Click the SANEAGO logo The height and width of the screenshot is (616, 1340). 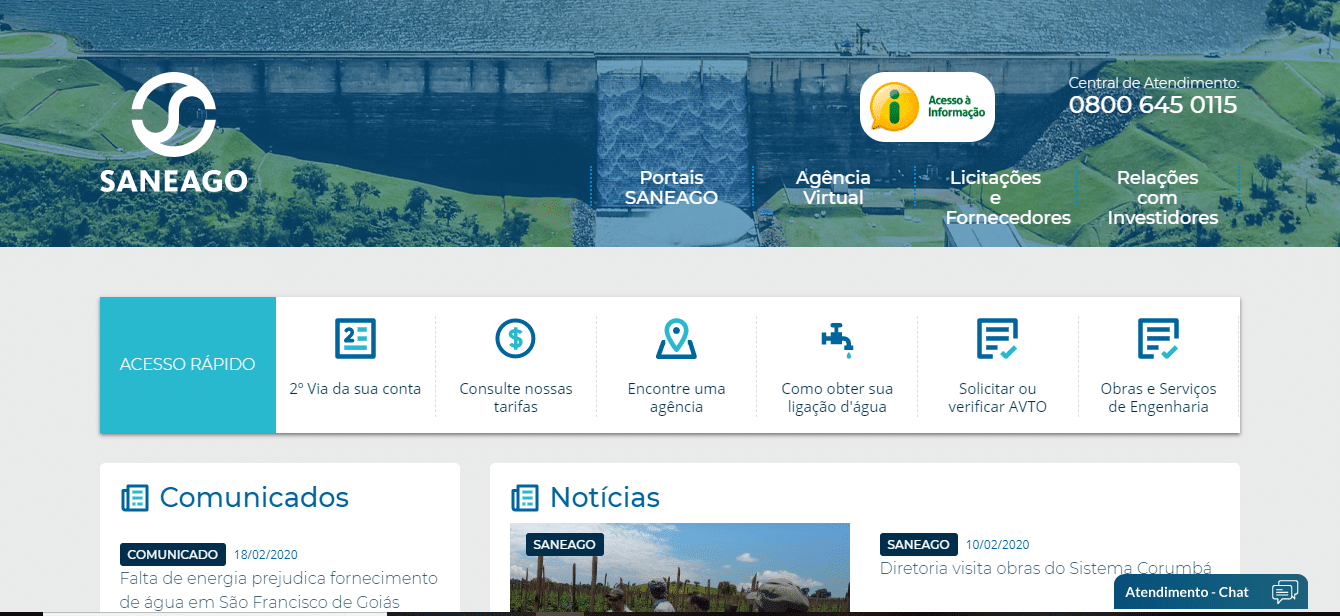[x=174, y=134]
